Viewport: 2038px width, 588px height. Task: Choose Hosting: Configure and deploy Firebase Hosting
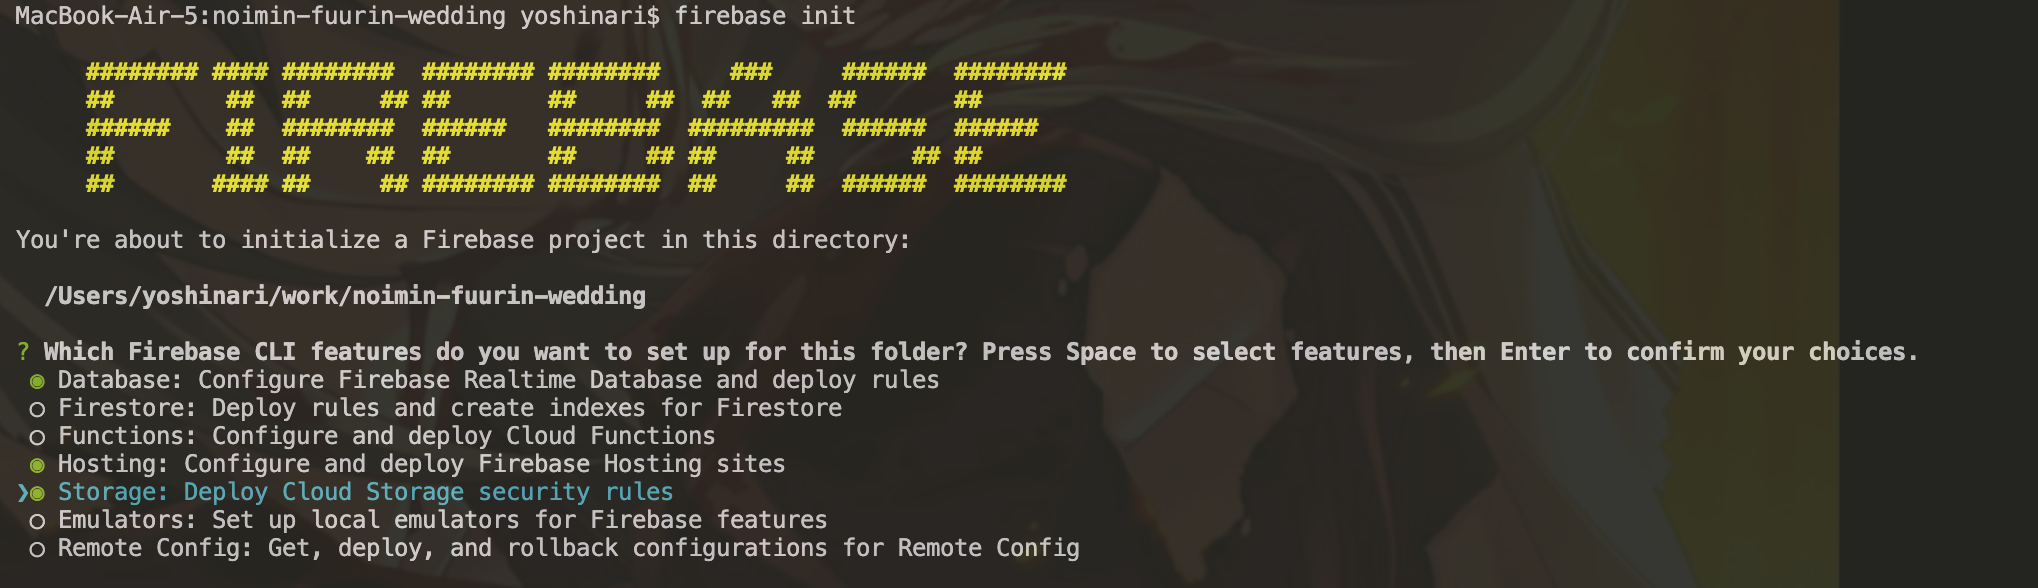click(421, 464)
